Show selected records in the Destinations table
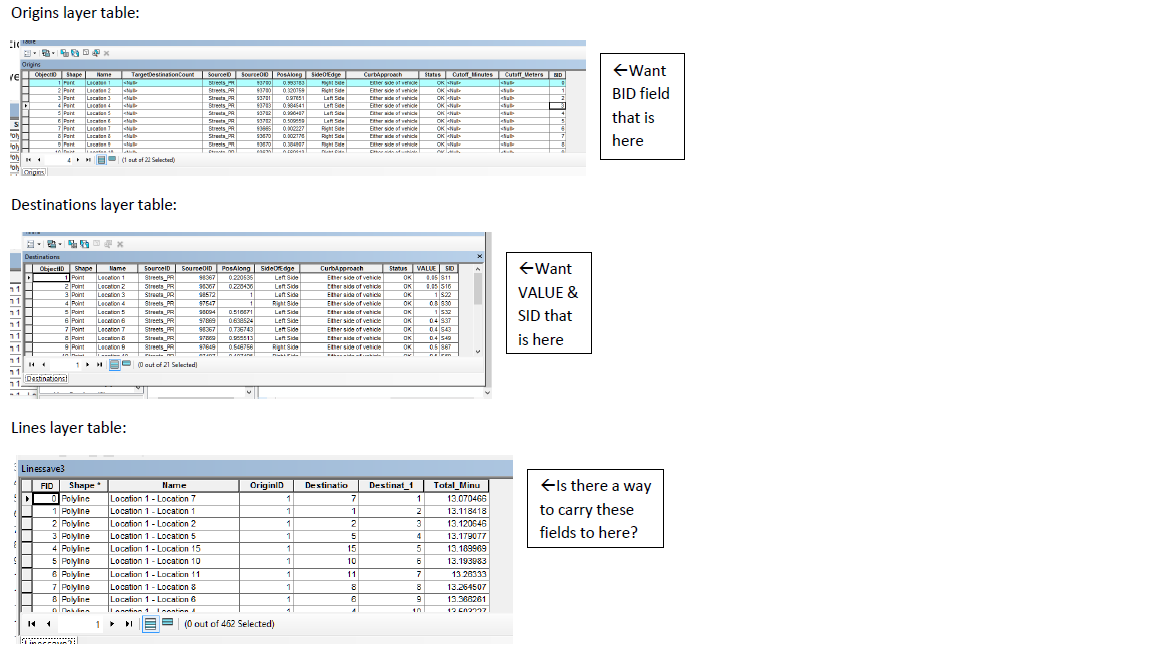This screenshot has width=1152, height=670. coord(126,364)
